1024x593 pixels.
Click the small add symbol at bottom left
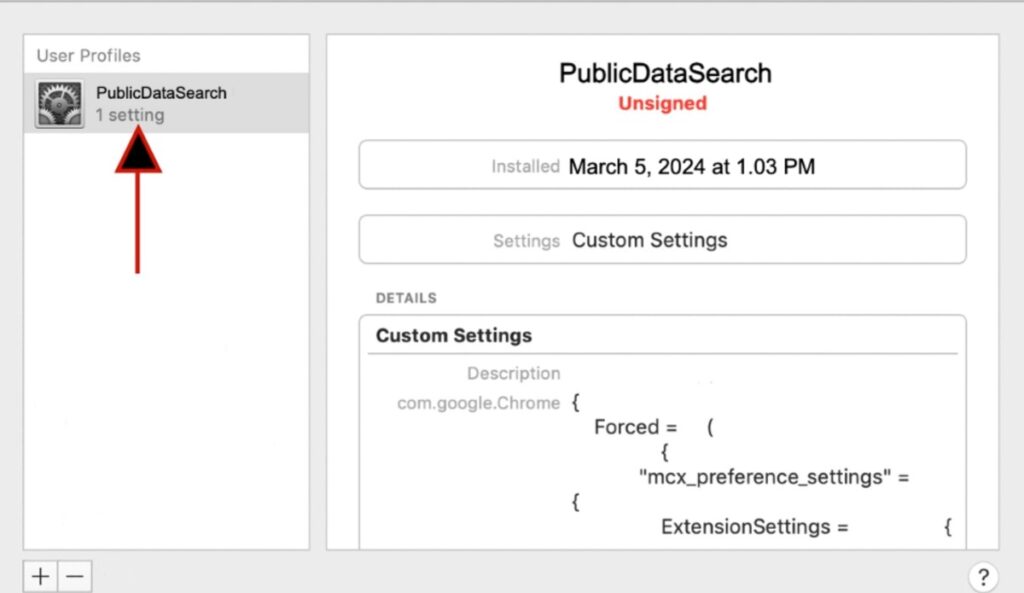(39, 577)
